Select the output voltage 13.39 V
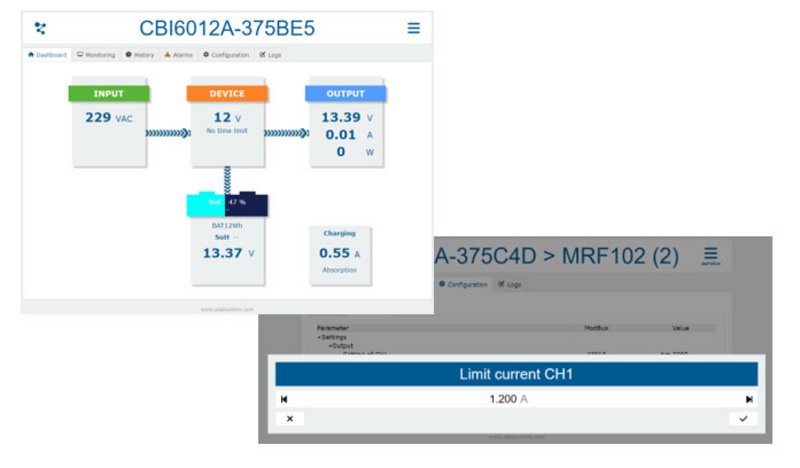800x468 pixels. (x=347, y=118)
